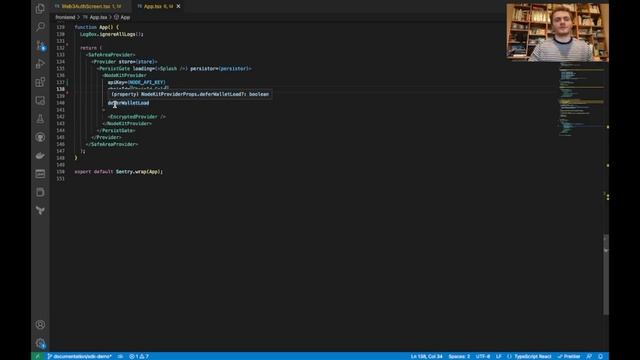Click the green remote indicator in the status bar
The height and width of the screenshot is (360, 640).
pos(38,356)
